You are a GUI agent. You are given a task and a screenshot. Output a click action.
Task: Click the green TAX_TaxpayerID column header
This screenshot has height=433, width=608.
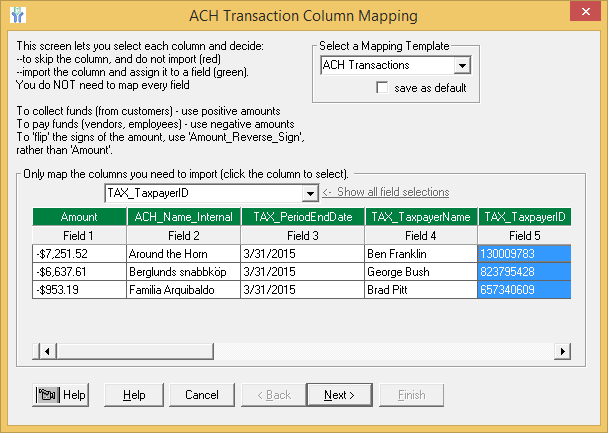coord(524,217)
